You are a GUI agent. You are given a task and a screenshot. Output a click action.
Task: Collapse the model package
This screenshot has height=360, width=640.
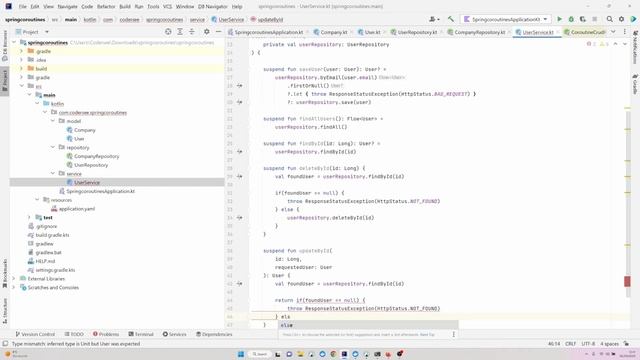53,121
